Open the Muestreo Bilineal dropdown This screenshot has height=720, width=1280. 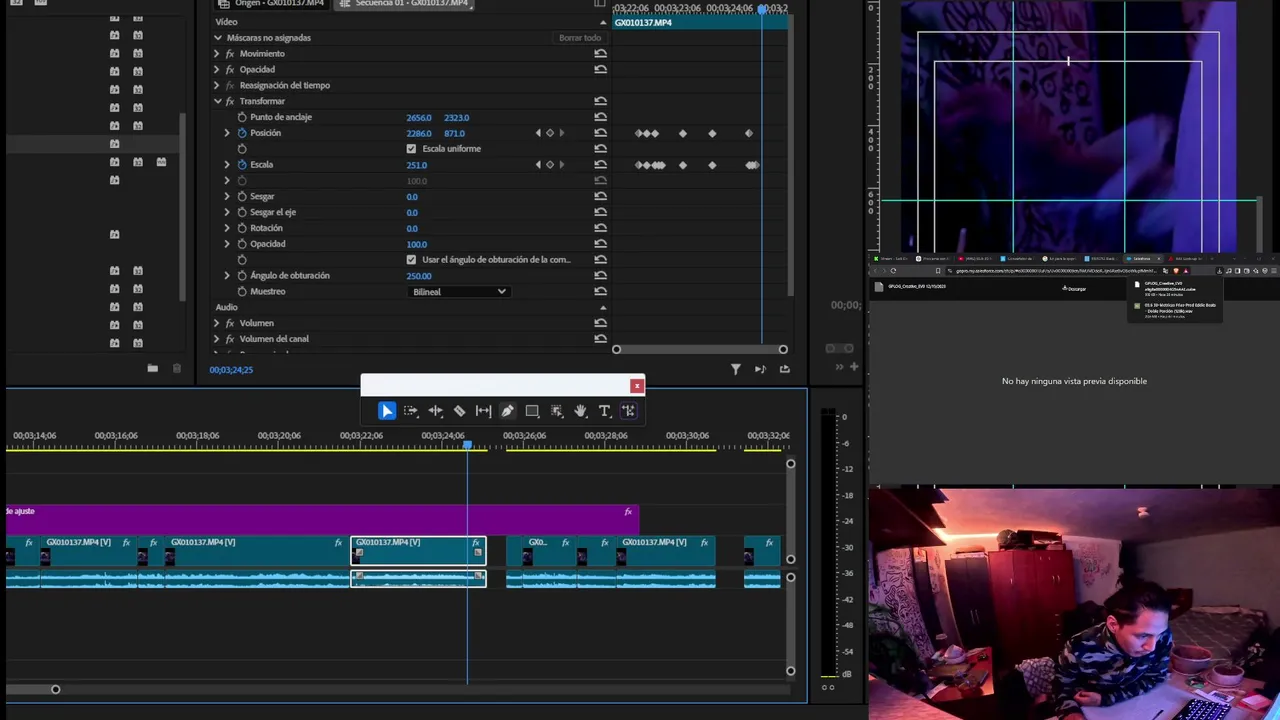pos(460,292)
